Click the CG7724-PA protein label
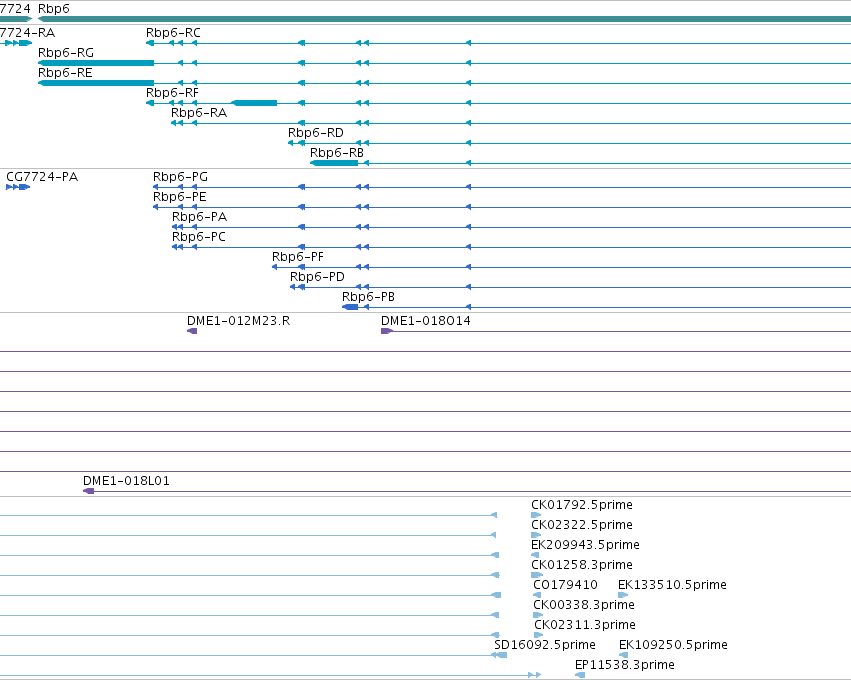Image resolution: width=851 pixels, height=680 pixels. point(42,177)
